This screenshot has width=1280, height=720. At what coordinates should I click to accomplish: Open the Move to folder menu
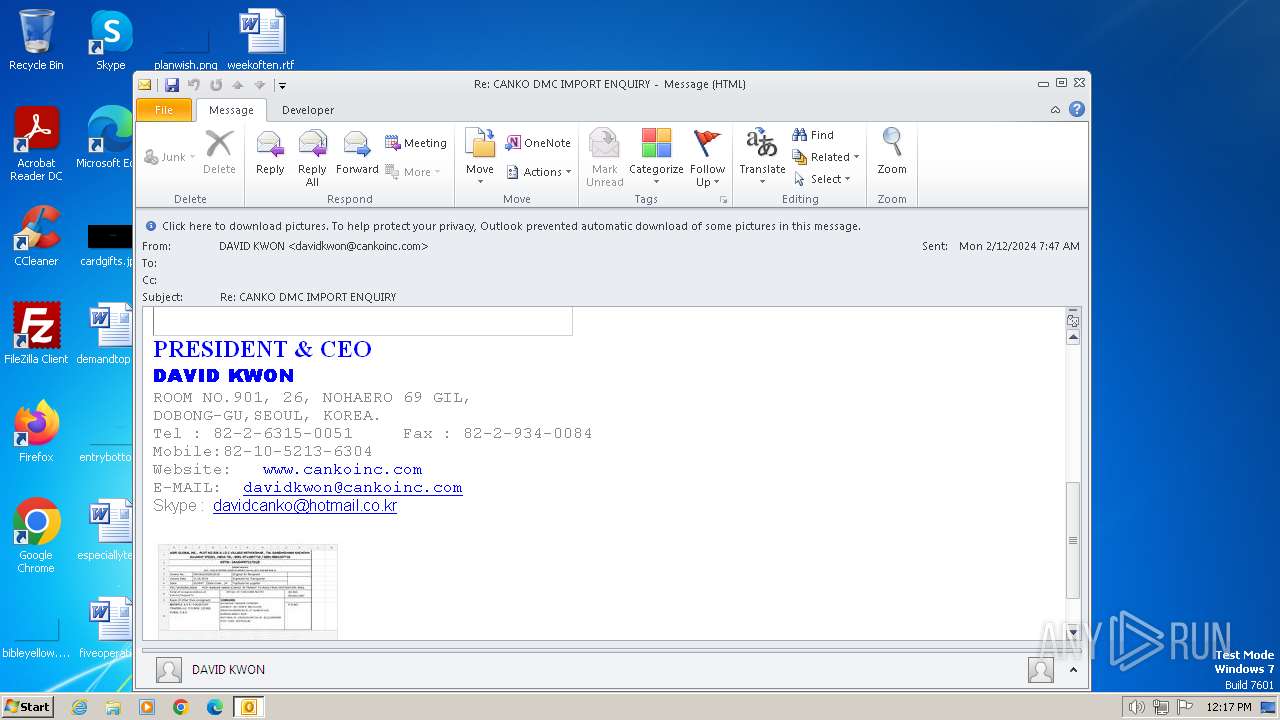[x=480, y=155]
